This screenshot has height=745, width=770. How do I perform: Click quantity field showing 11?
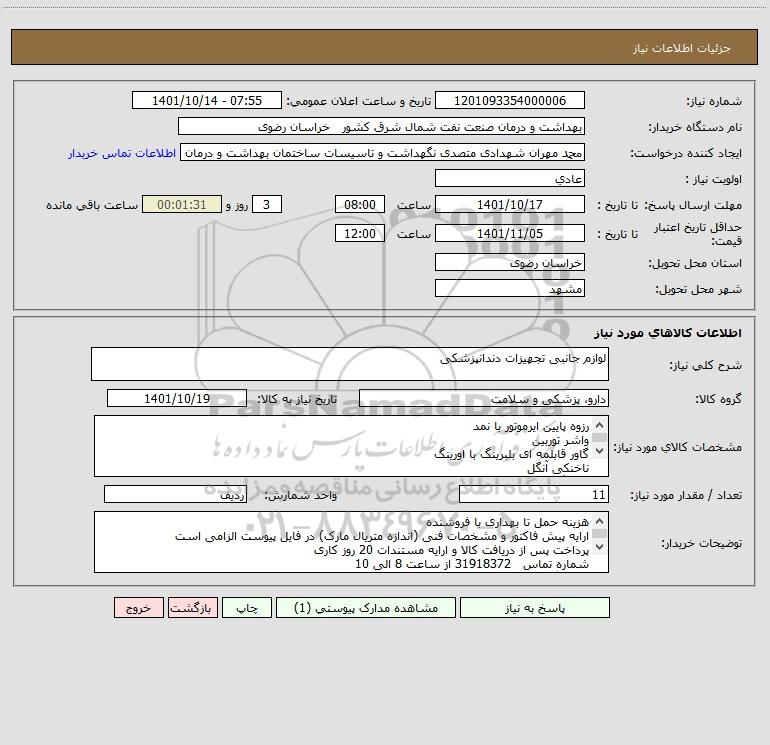coord(534,495)
